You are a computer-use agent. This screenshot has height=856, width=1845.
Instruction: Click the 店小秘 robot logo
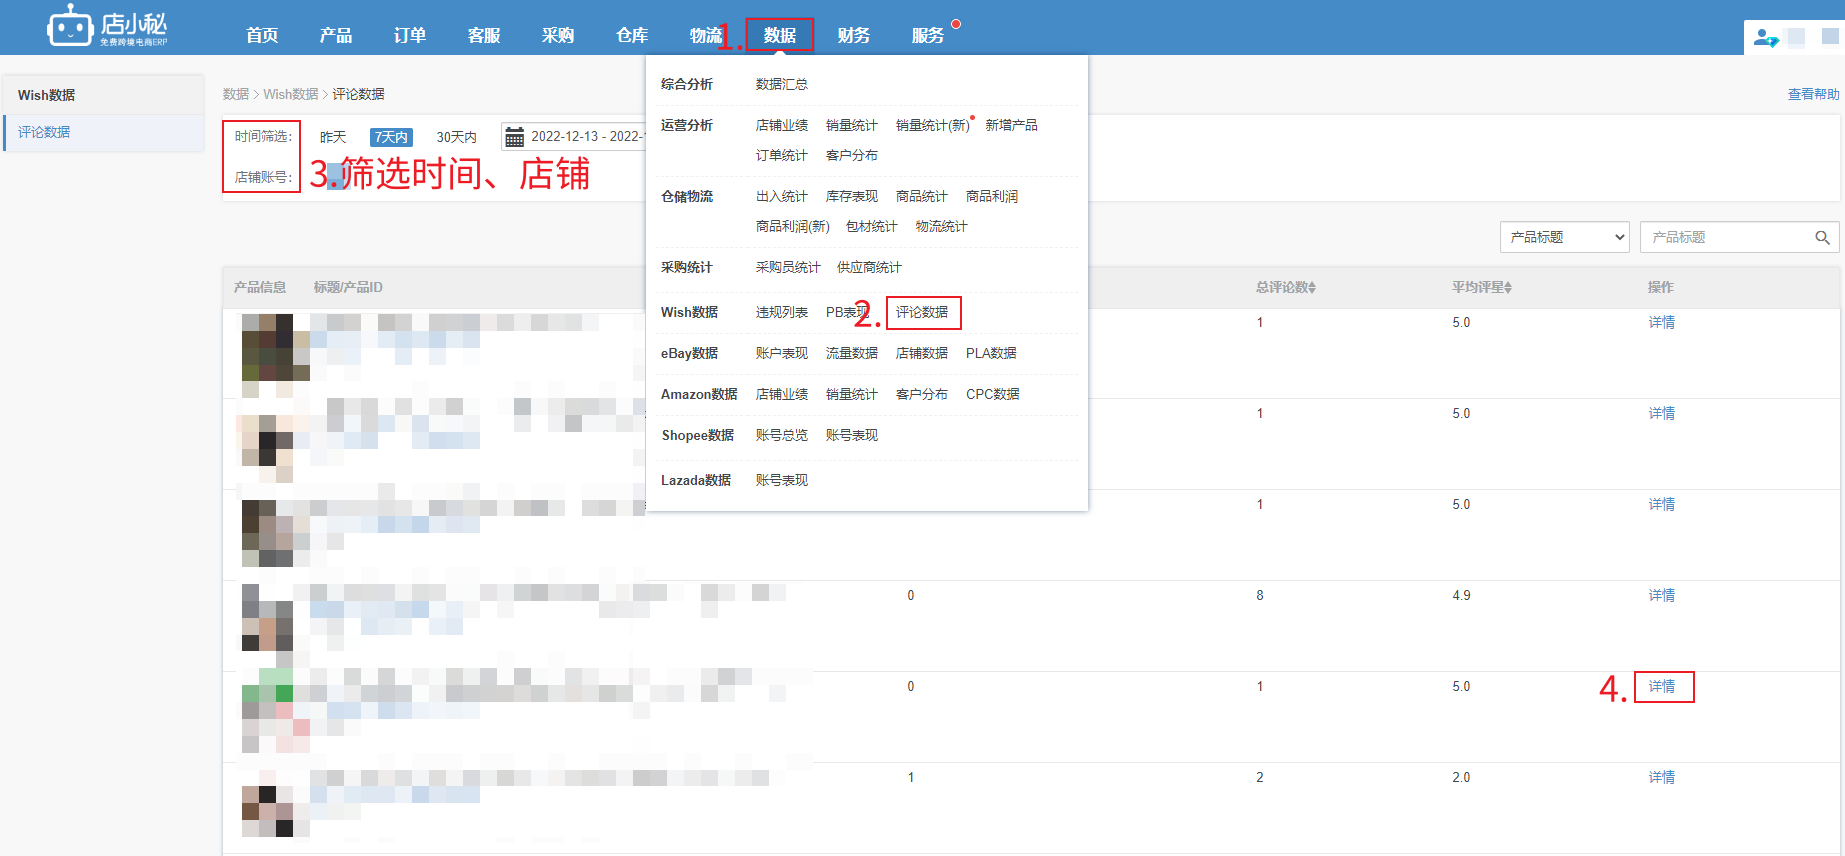pyautogui.click(x=107, y=26)
